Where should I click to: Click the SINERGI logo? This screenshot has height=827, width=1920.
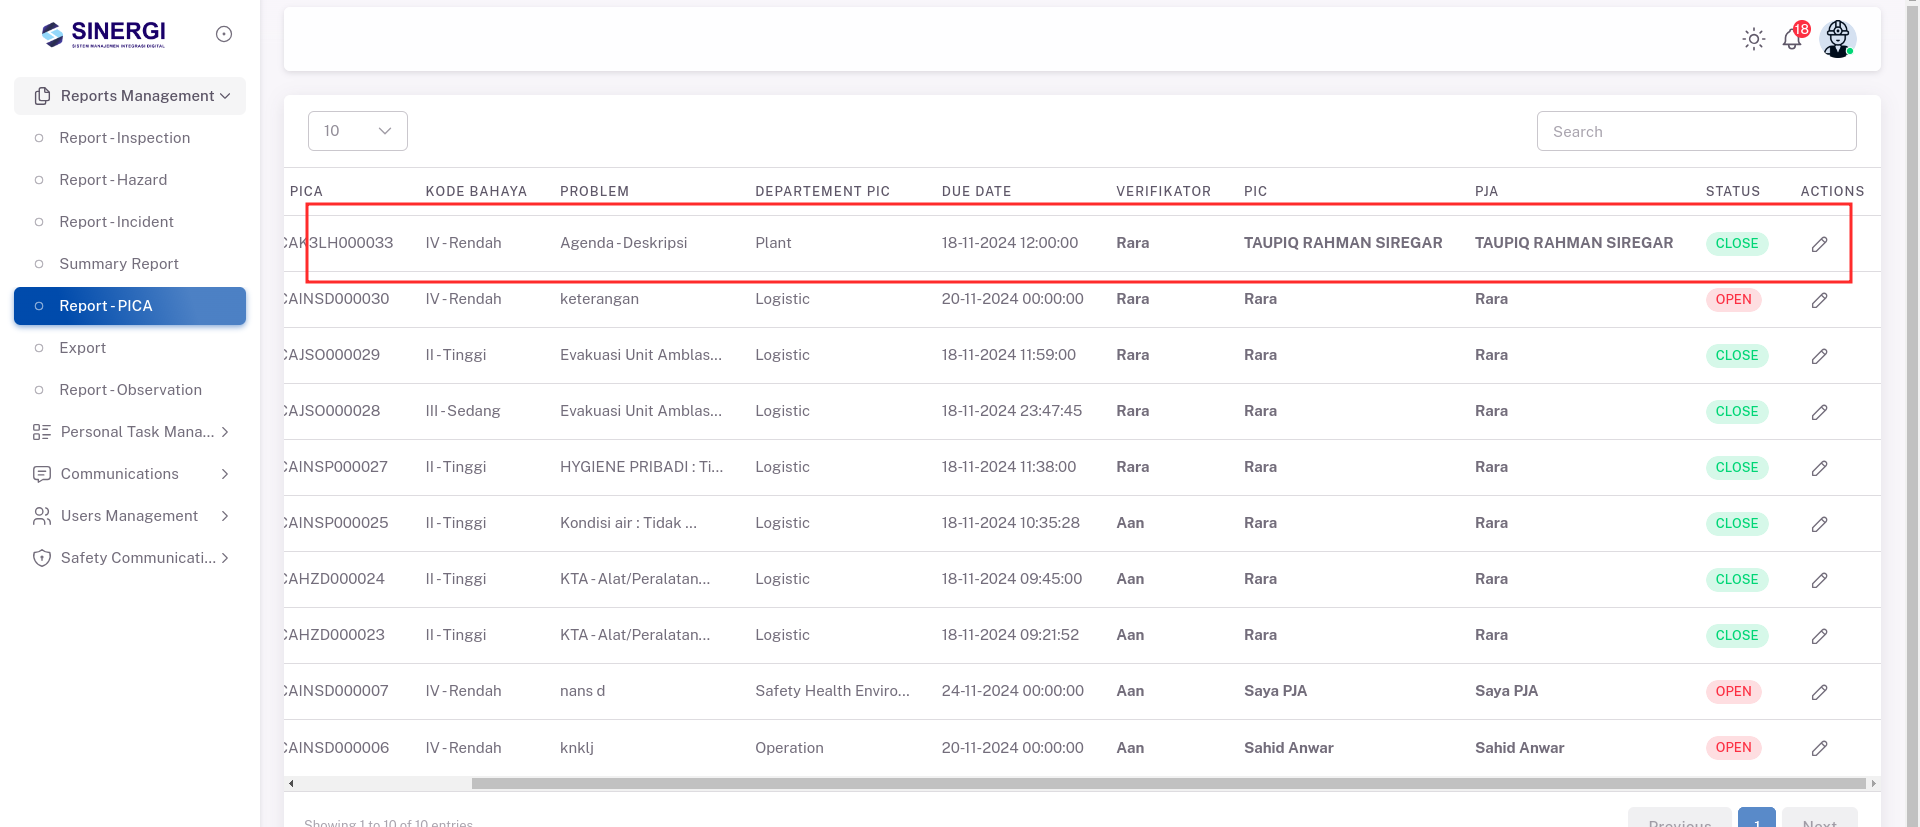(x=104, y=34)
